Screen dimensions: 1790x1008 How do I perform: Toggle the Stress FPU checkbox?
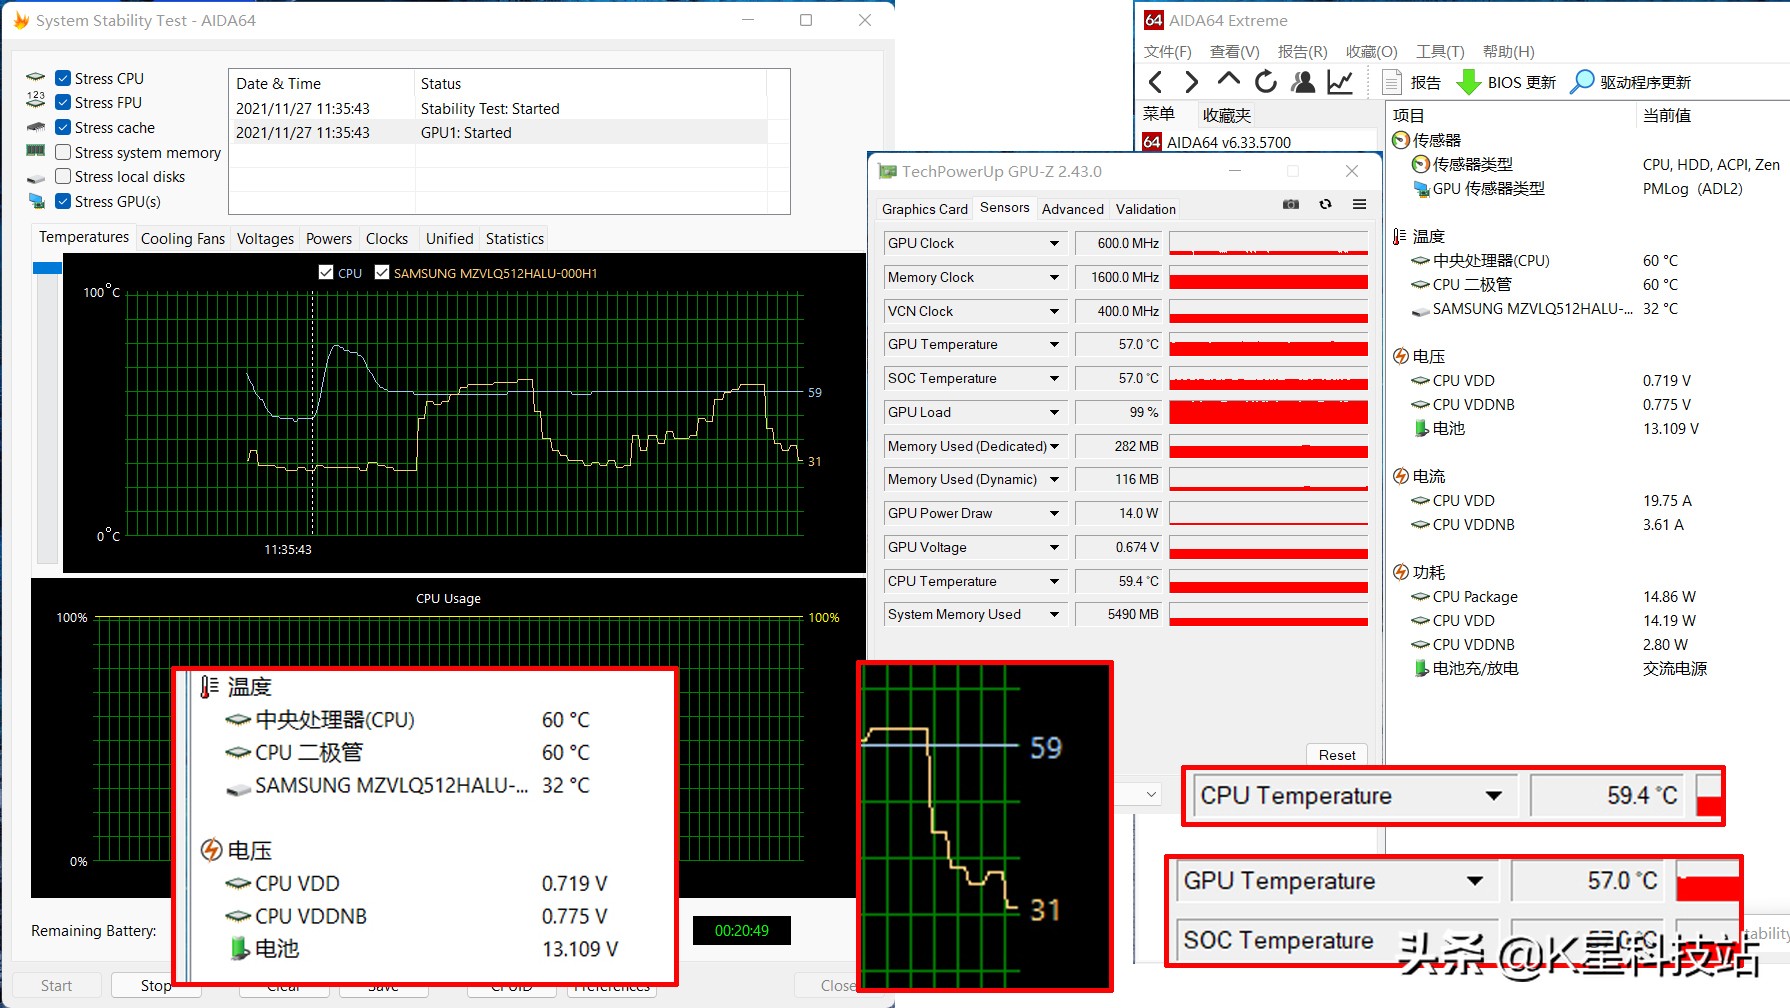click(x=63, y=102)
